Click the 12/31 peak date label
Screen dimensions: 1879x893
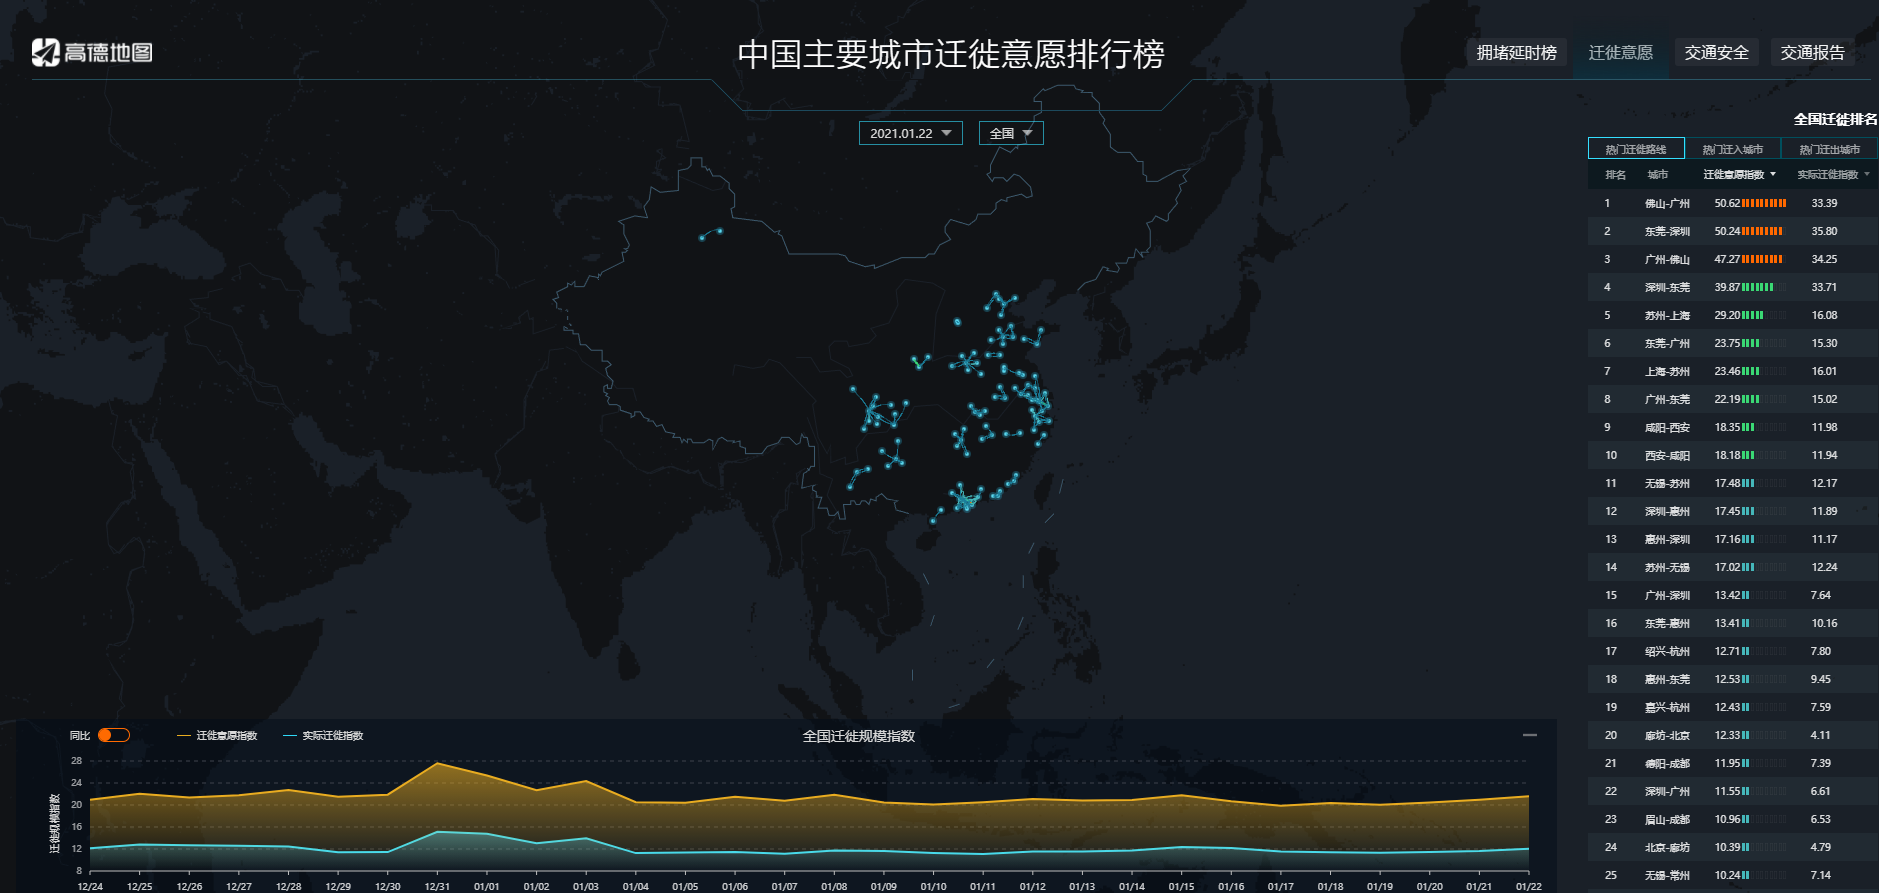click(437, 886)
